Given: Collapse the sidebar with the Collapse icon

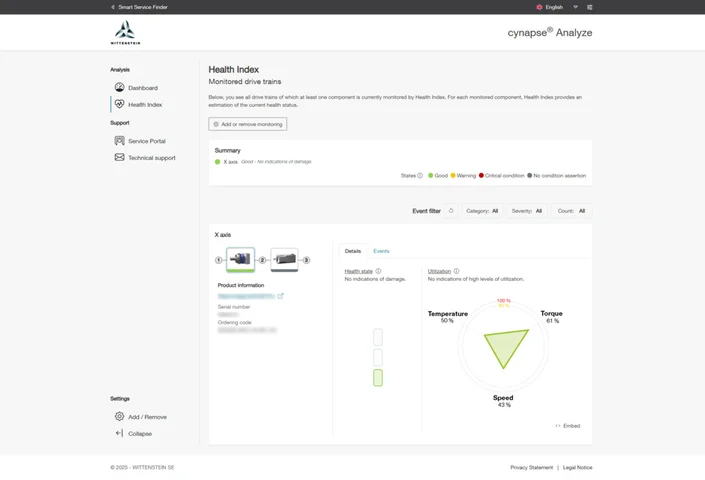Looking at the screenshot, I should tap(119, 433).
